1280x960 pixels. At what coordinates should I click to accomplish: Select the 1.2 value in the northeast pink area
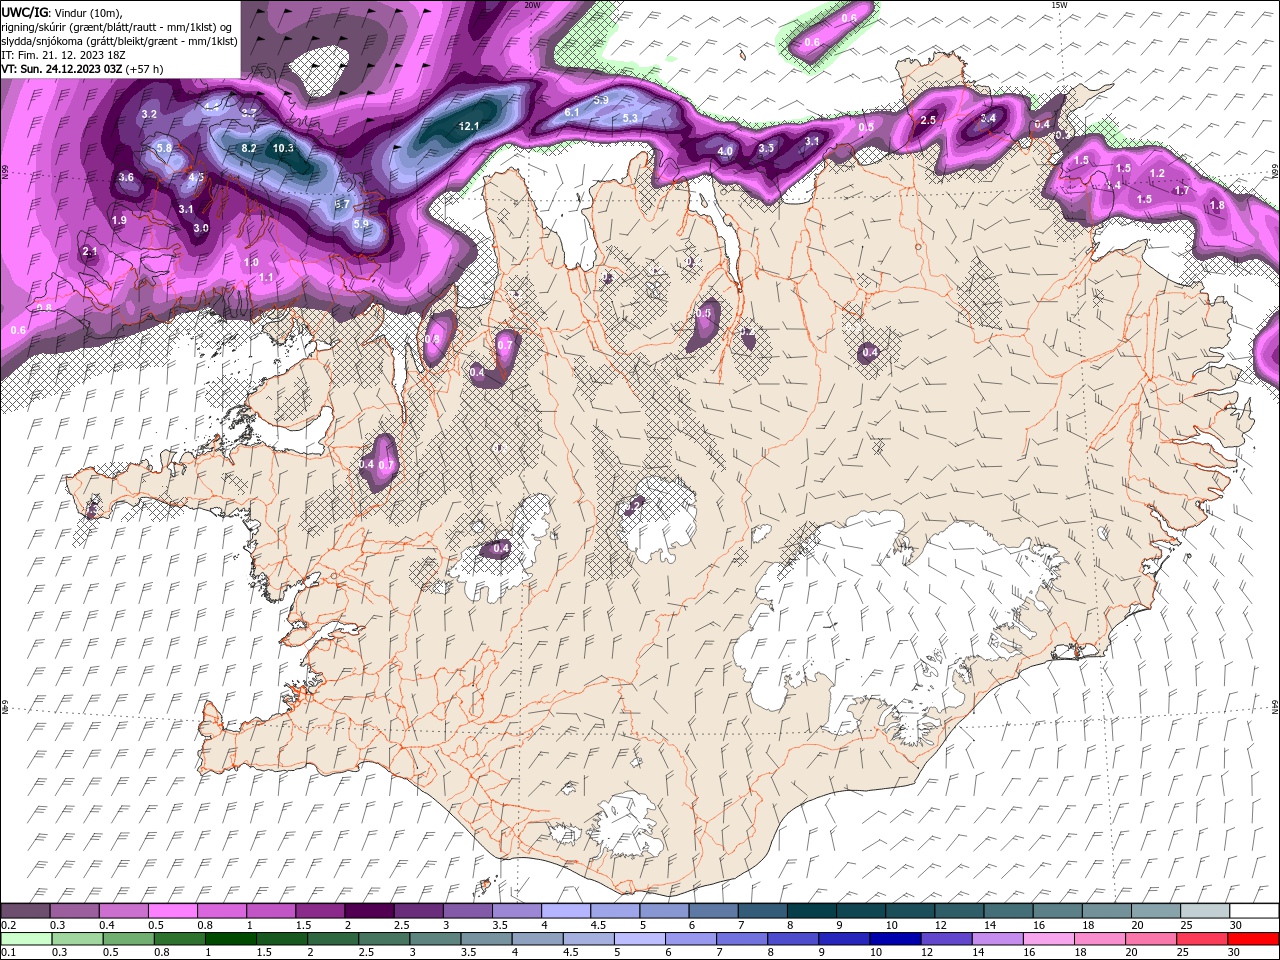coord(1157,173)
